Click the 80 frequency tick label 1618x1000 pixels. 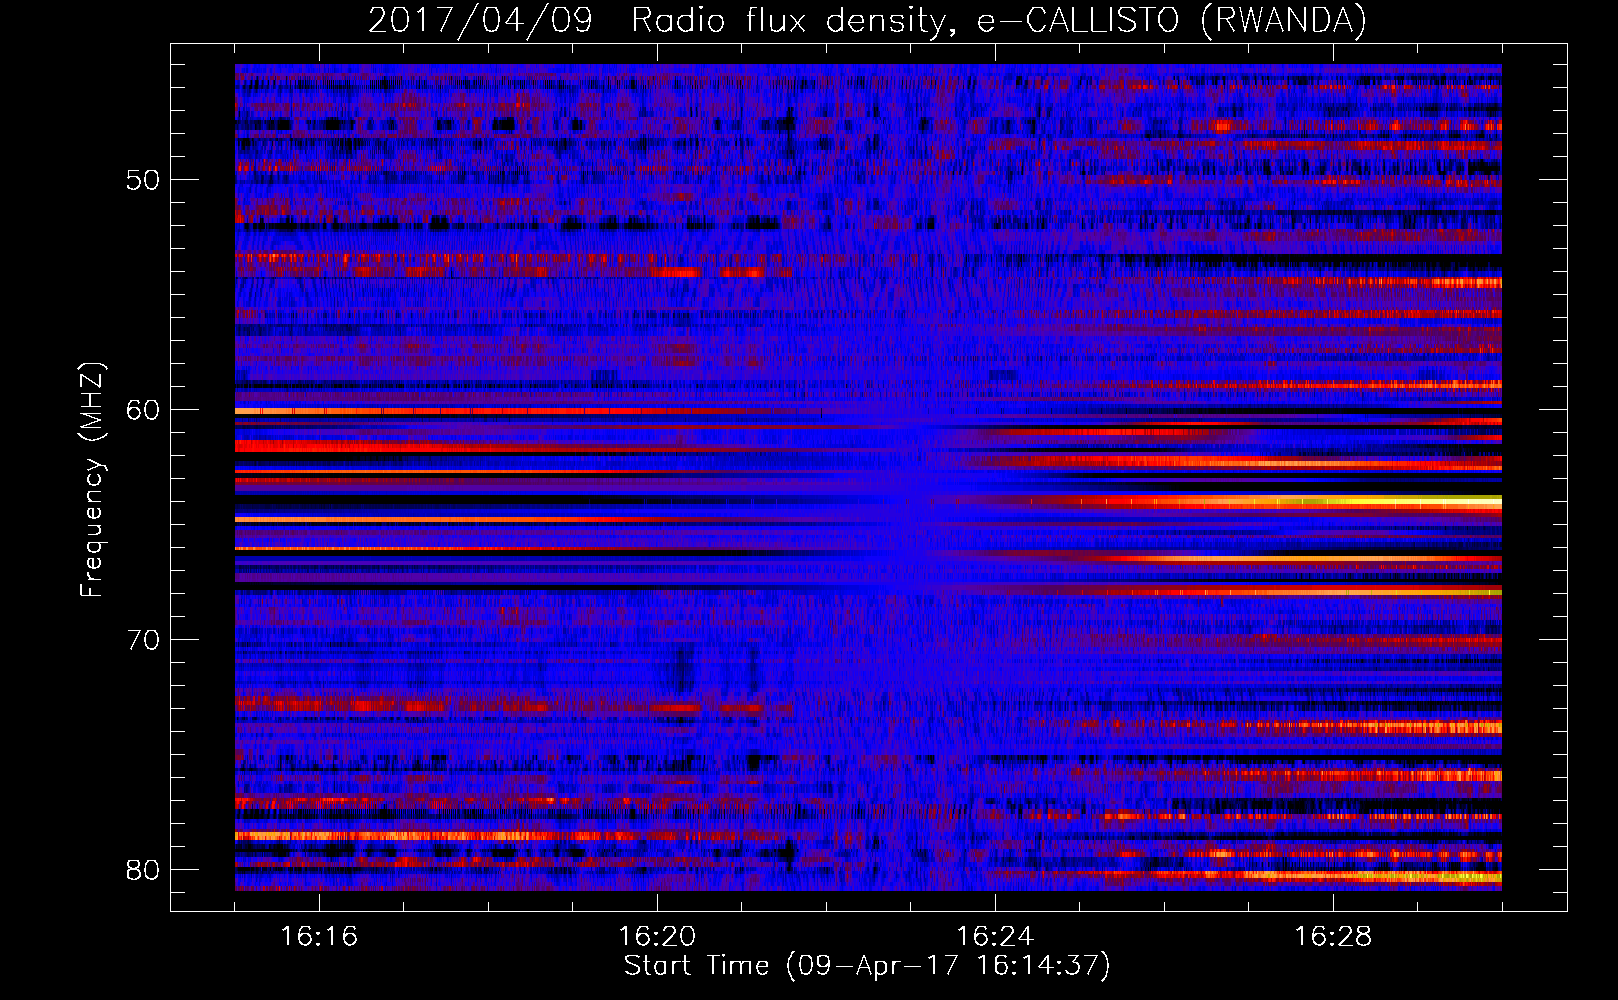pyautogui.click(x=143, y=870)
